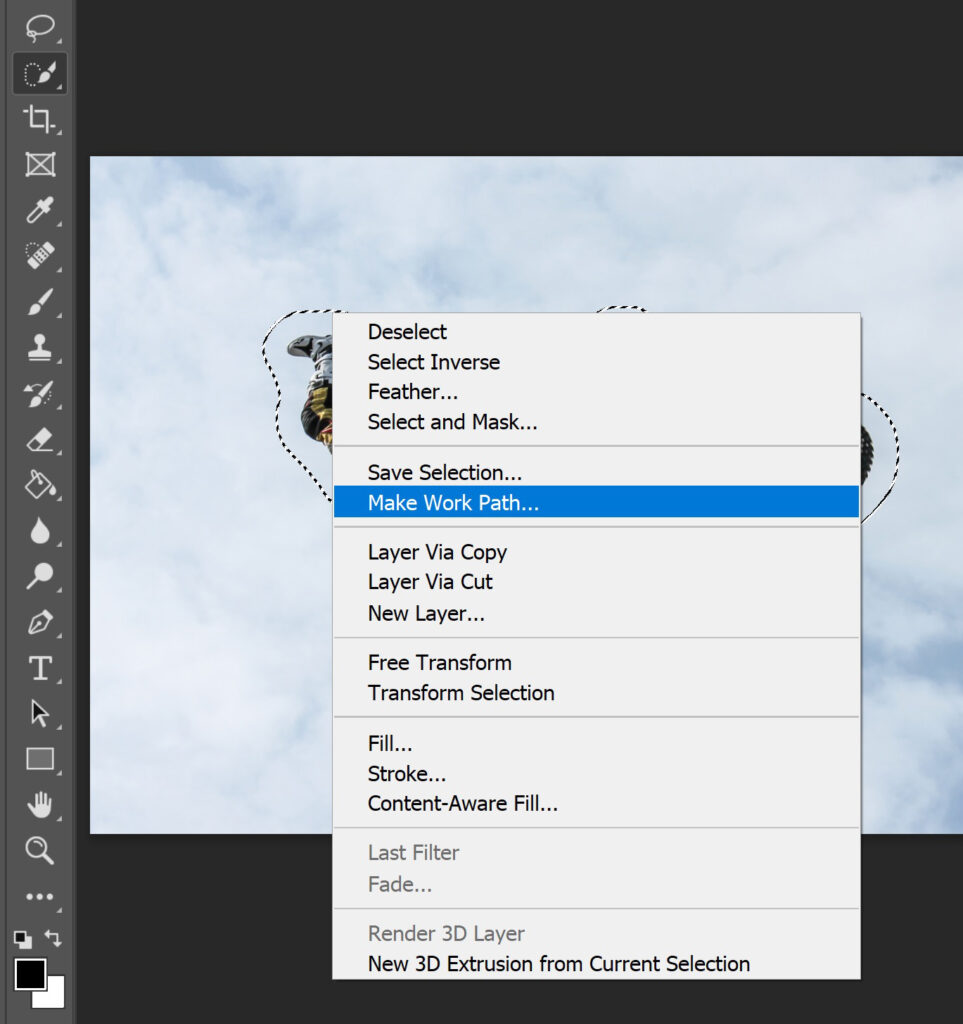Choose Layer Via Cut

tap(596, 582)
